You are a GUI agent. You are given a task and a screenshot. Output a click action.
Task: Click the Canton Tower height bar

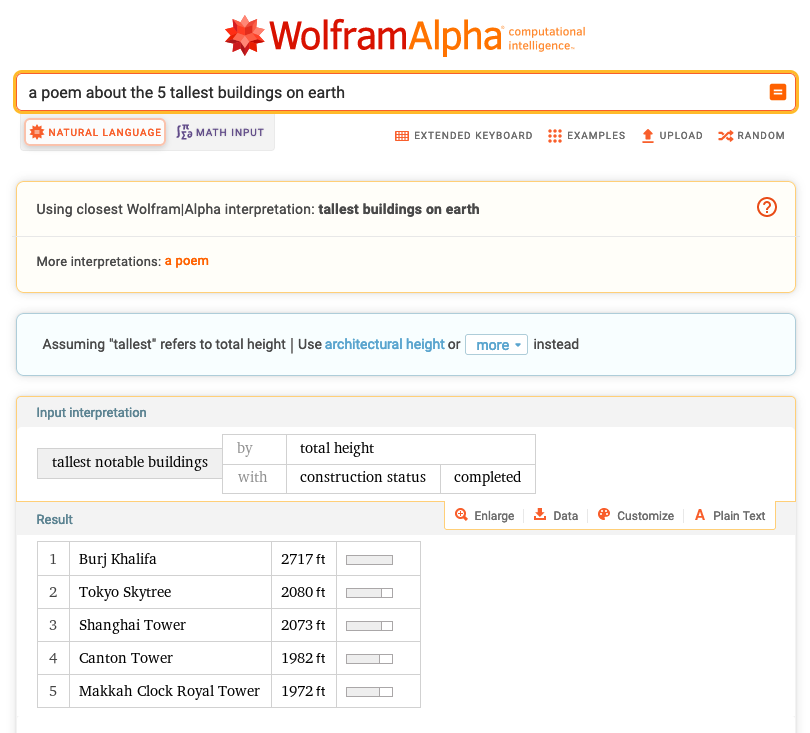point(369,659)
